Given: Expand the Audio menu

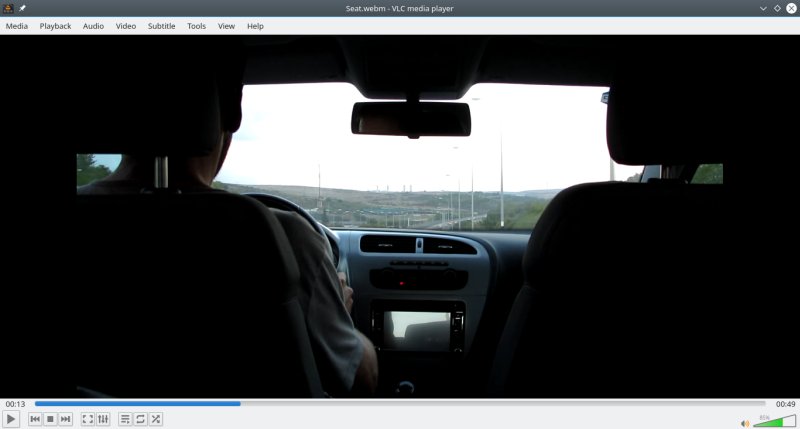Looking at the screenshot, I should tap(93, 26).
